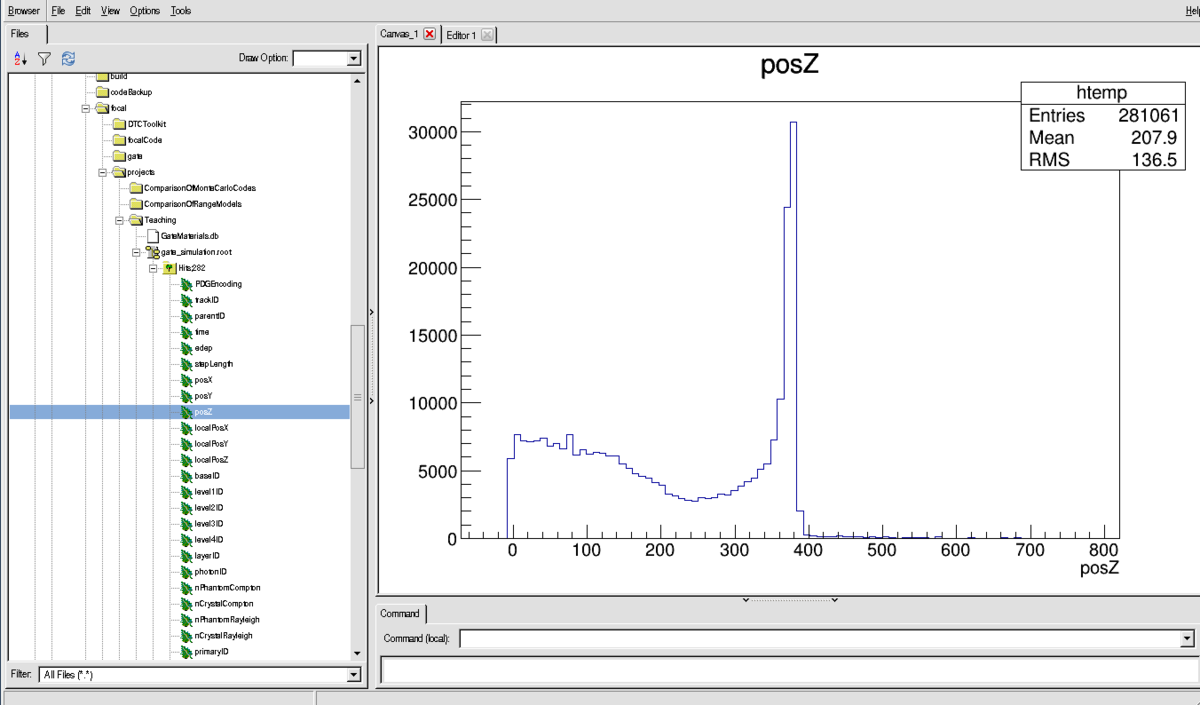Sort browser items alphabetically

click(21, 59)
